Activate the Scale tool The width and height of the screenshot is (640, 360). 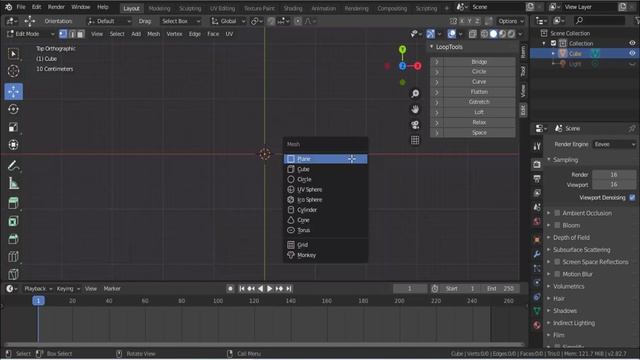[13, 127]
